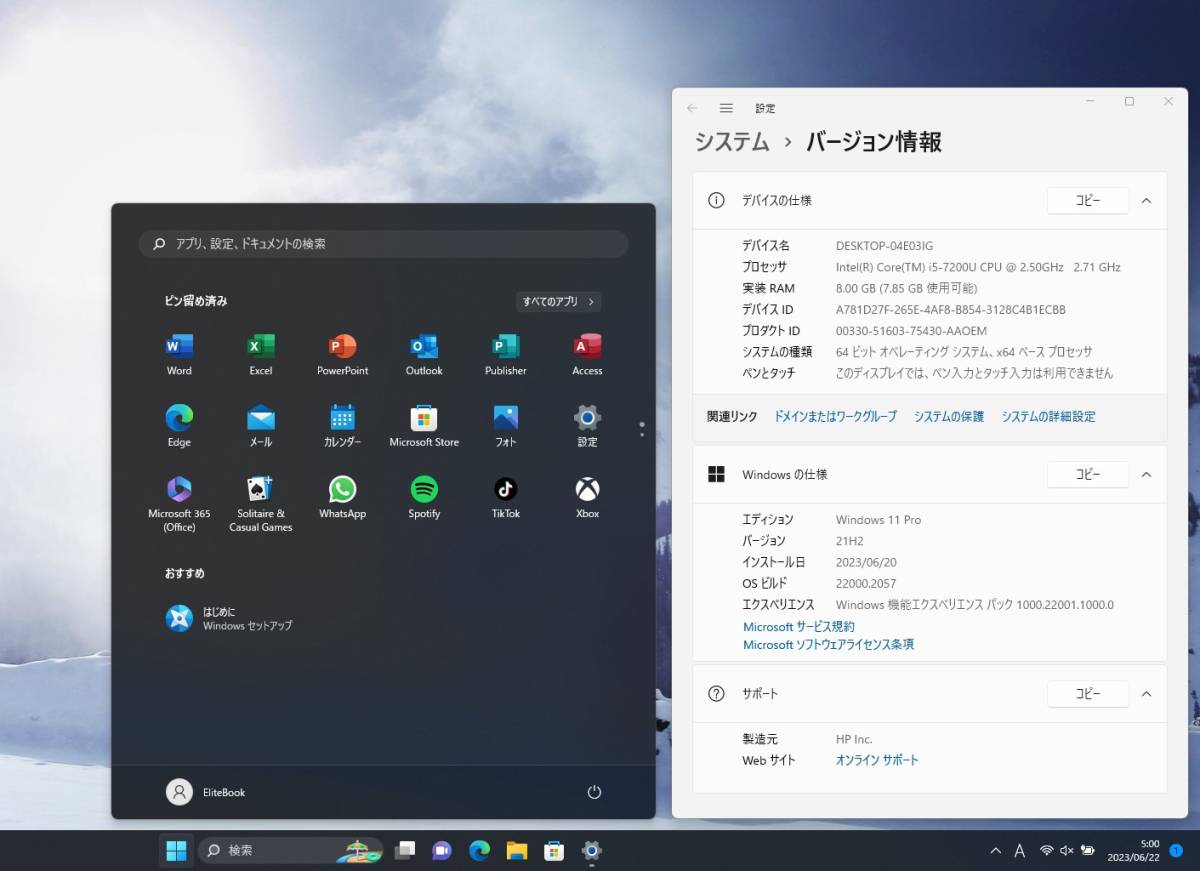This screenshot has height=871, width=1200.
Task: Select the device name DESKTOP-04E03IG
Action: click(x=884, y=246)
